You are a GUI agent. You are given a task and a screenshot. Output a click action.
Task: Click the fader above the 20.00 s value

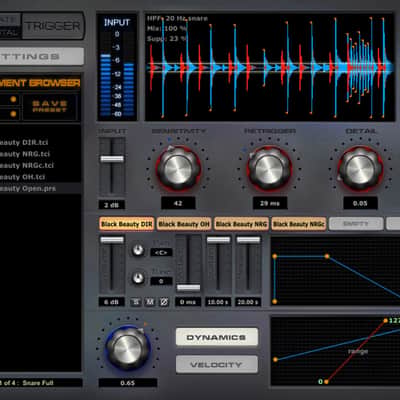point(248,240)
